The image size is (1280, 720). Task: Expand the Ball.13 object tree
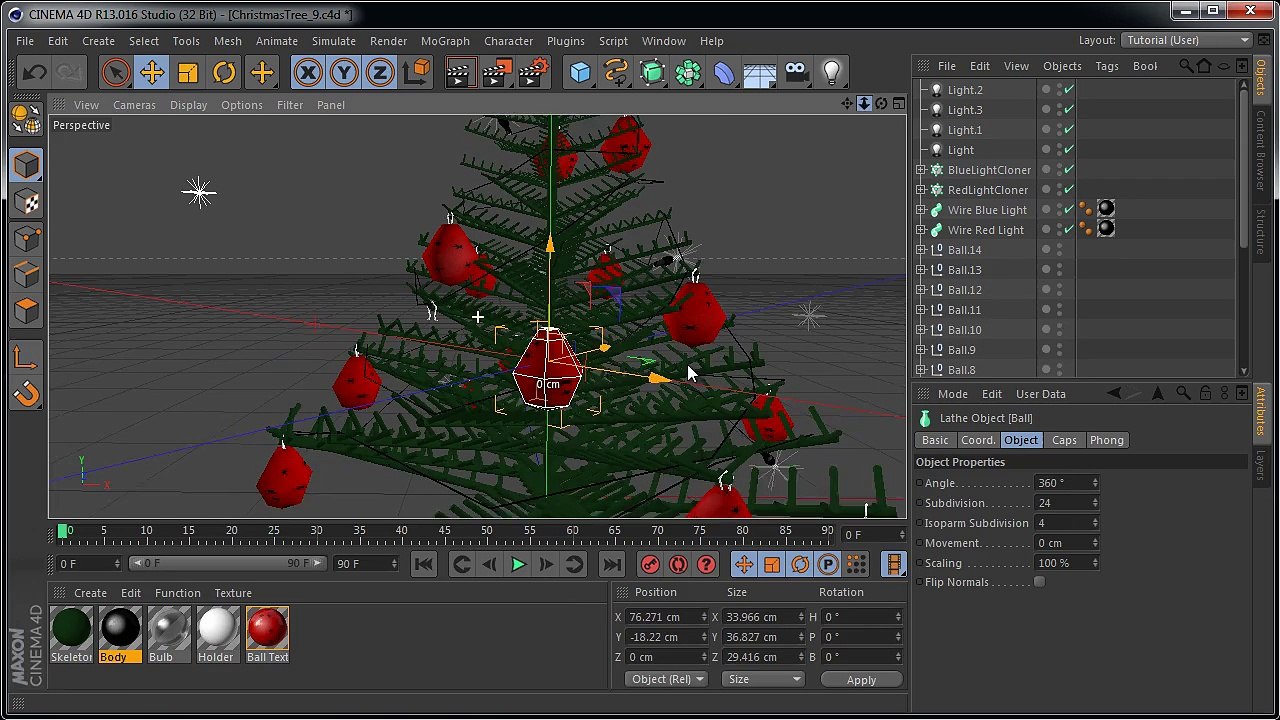click(921, 270)
